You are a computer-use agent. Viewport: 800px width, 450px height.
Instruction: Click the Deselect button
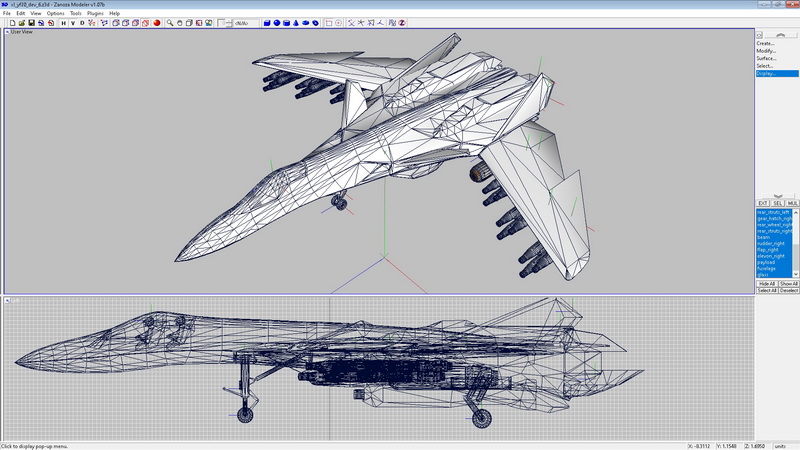click(789, 290)
